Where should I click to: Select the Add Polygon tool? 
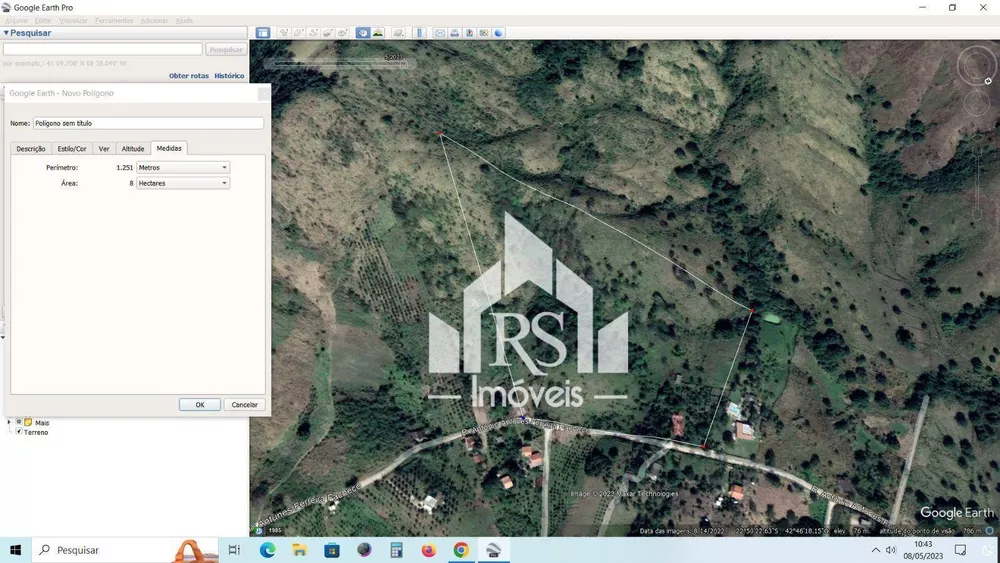pyautogui.click(x=298, y=33)
